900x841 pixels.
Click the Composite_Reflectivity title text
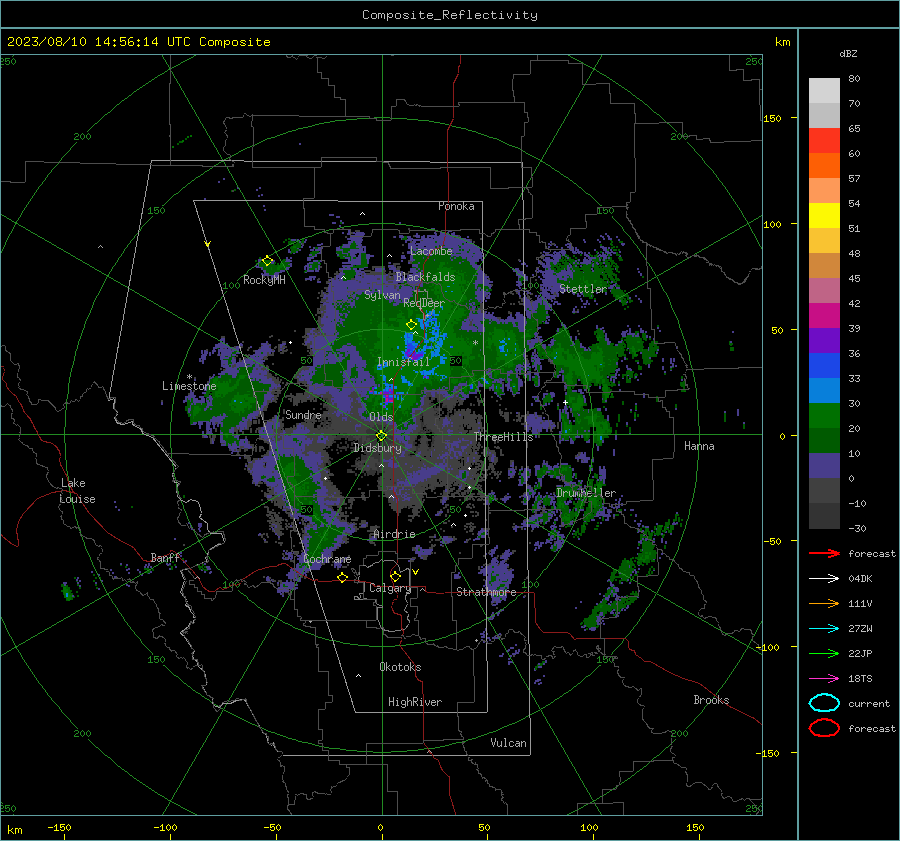coord(450,15)
